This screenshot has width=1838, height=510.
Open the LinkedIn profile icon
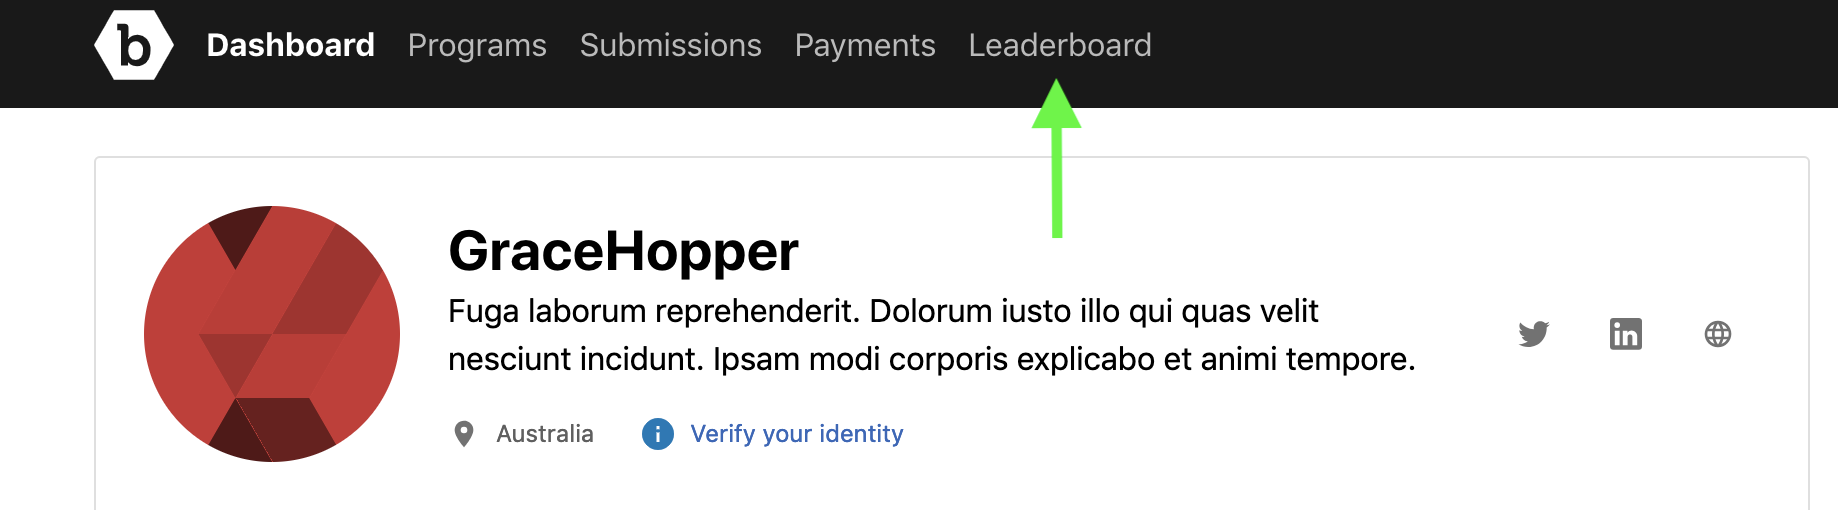tap(1625, 334)
